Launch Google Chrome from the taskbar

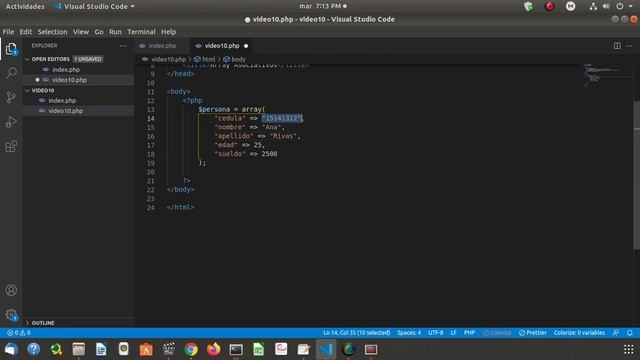(191, 349)
